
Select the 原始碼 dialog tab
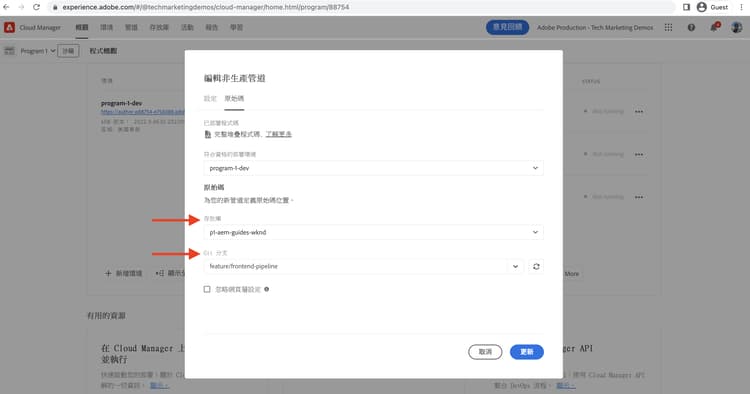tap(234, 98)
